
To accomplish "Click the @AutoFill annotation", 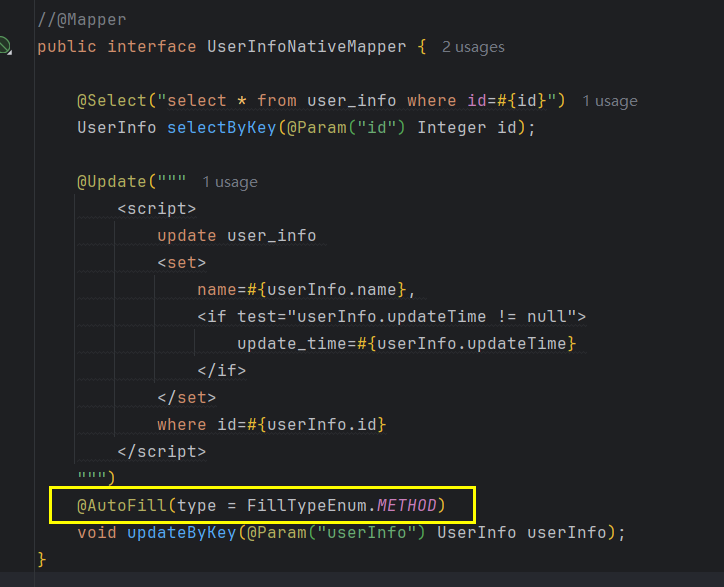I will (x=121, y=505).
